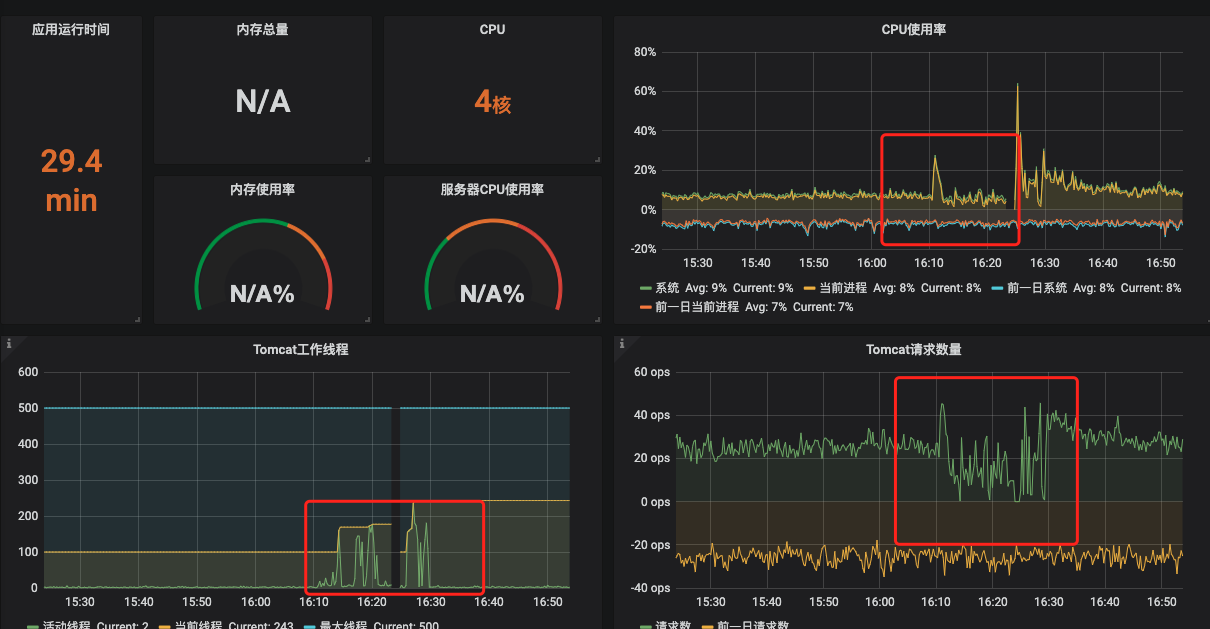This screenshot has height=629, width=1210.
Task: Click the -20% axis label in CPU使用率 chart
Action: (x=642, y=249)
